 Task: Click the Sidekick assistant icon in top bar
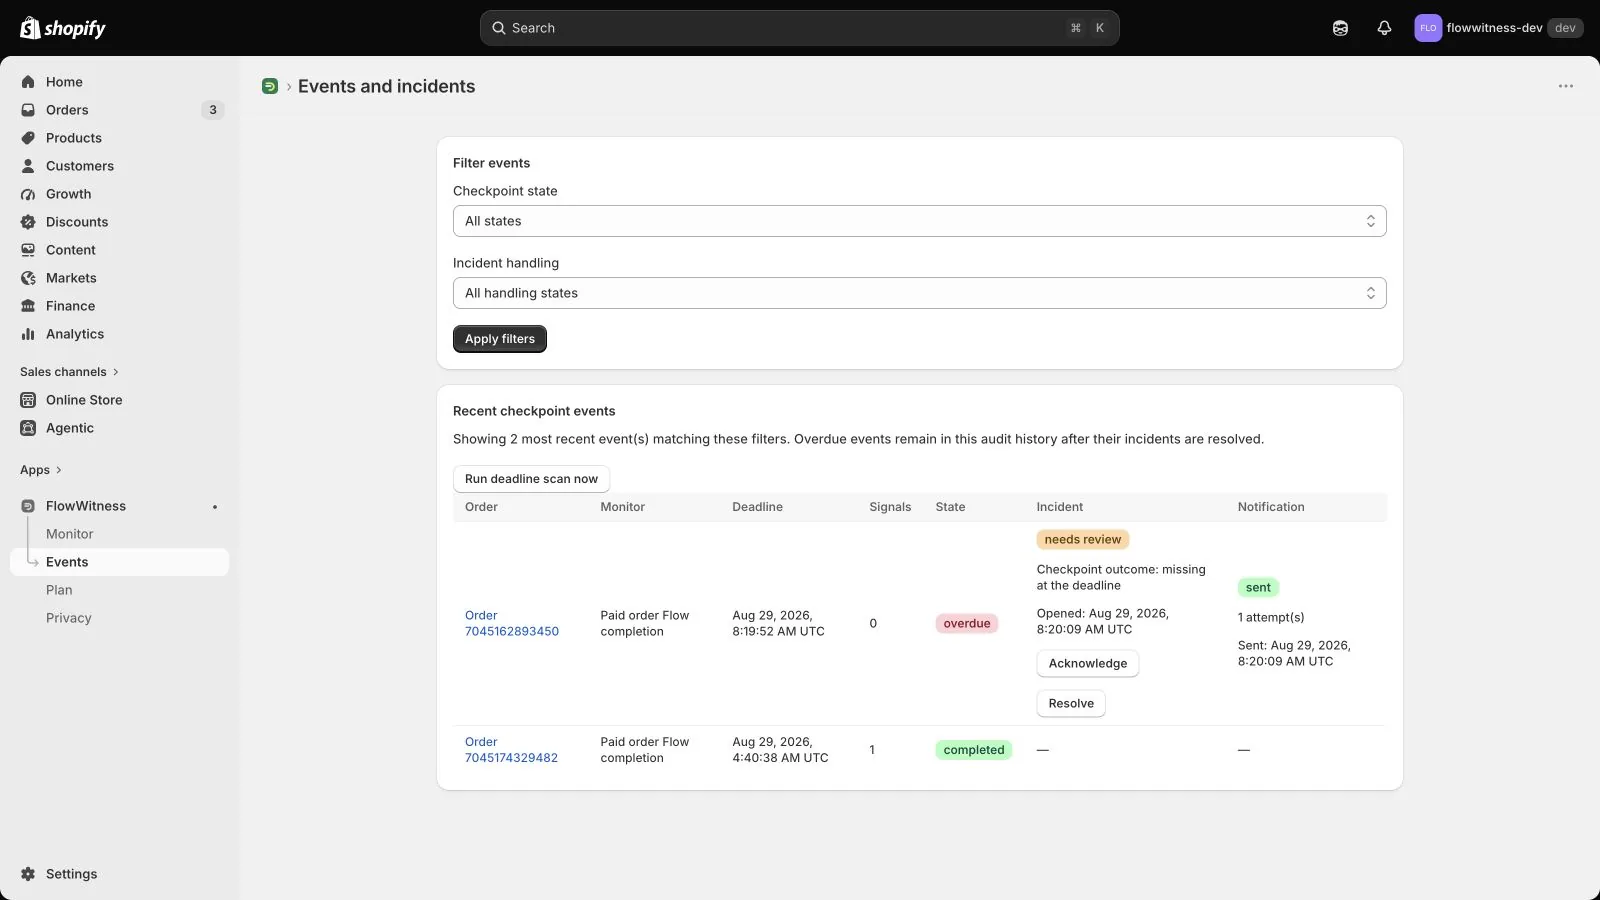(x=1340, y=28)
